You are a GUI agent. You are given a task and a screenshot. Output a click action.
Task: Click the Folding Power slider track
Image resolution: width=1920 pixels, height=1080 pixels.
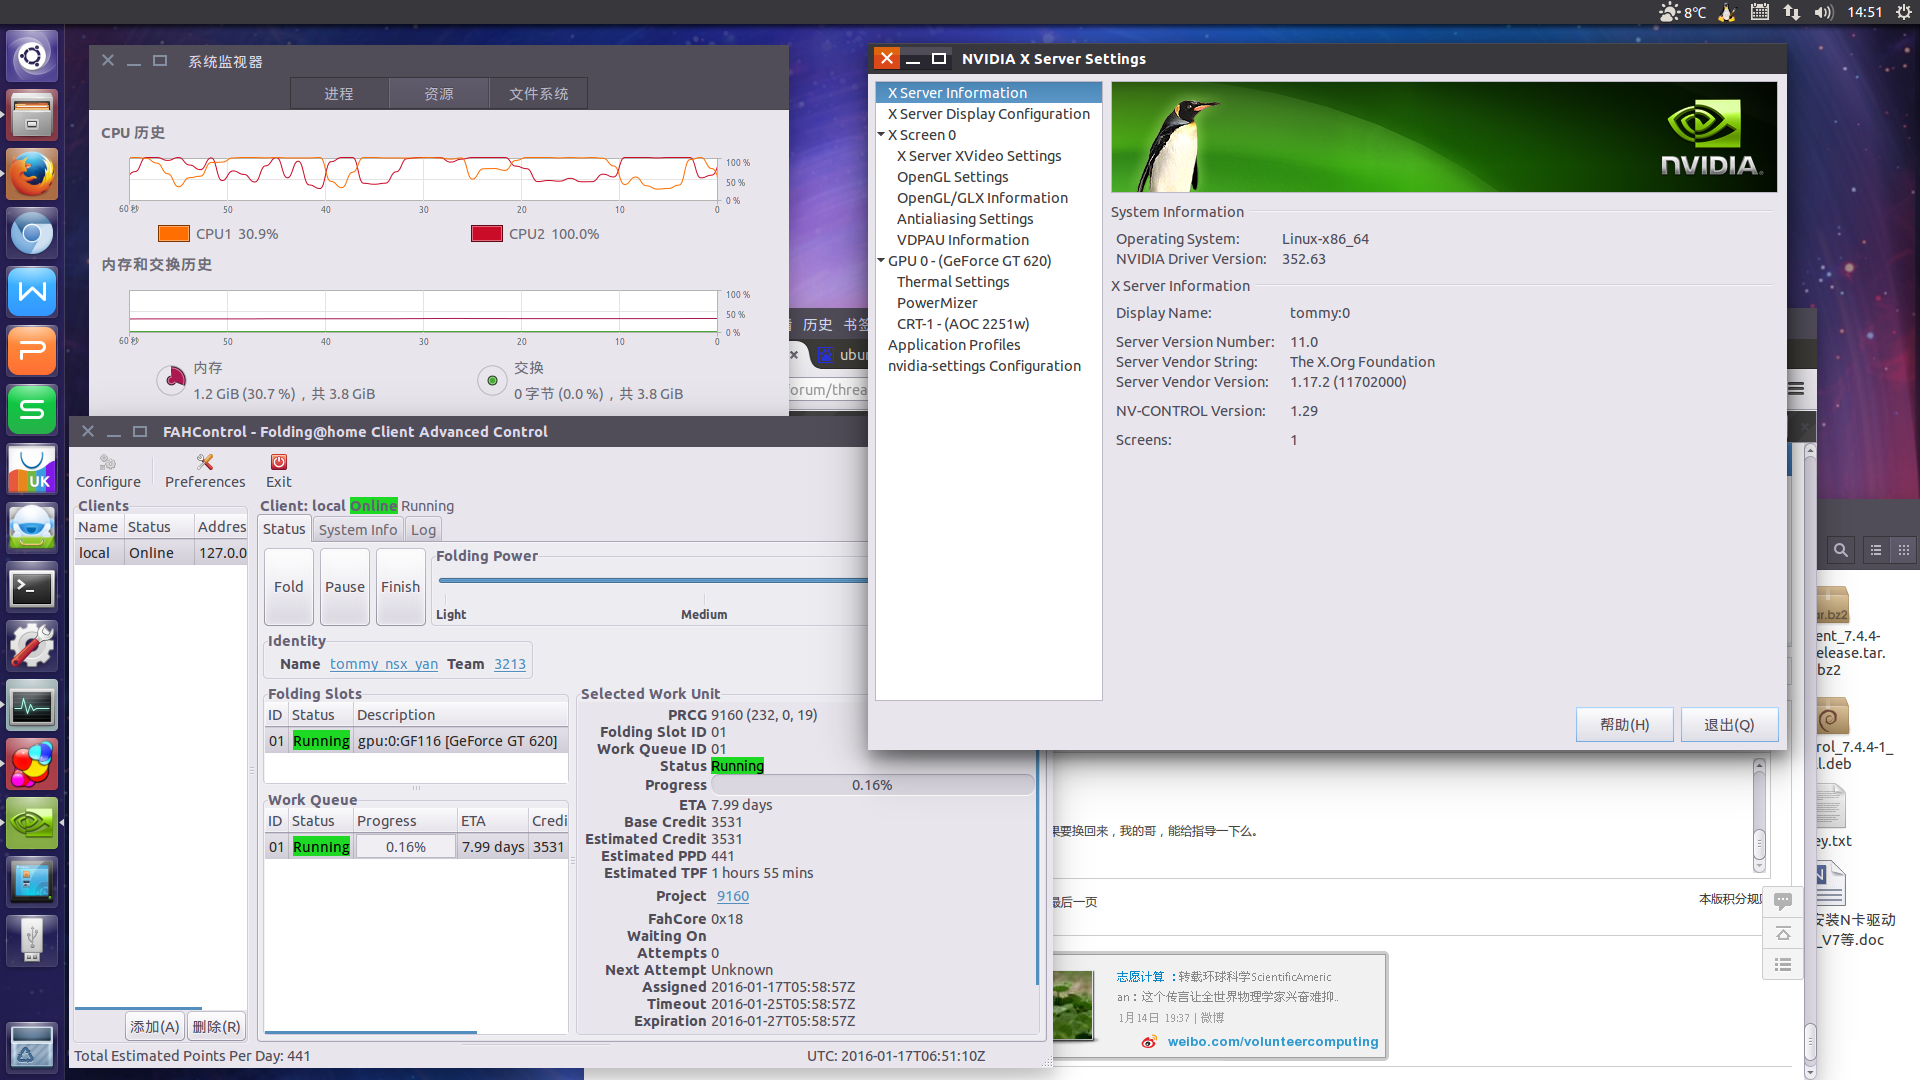click(x=652, y=580)
